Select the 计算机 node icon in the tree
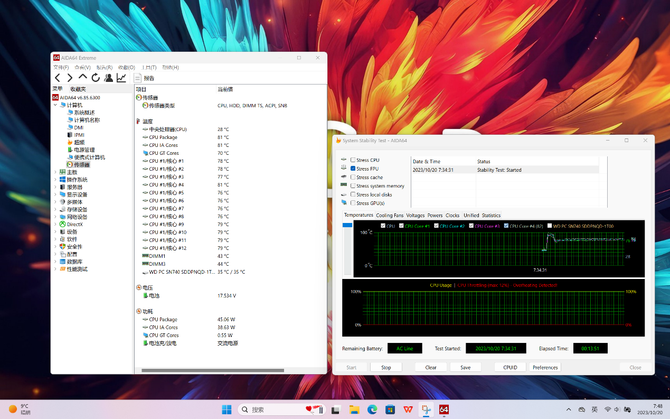The height and width of the screenshot is (419, 670). coord(63,105)
